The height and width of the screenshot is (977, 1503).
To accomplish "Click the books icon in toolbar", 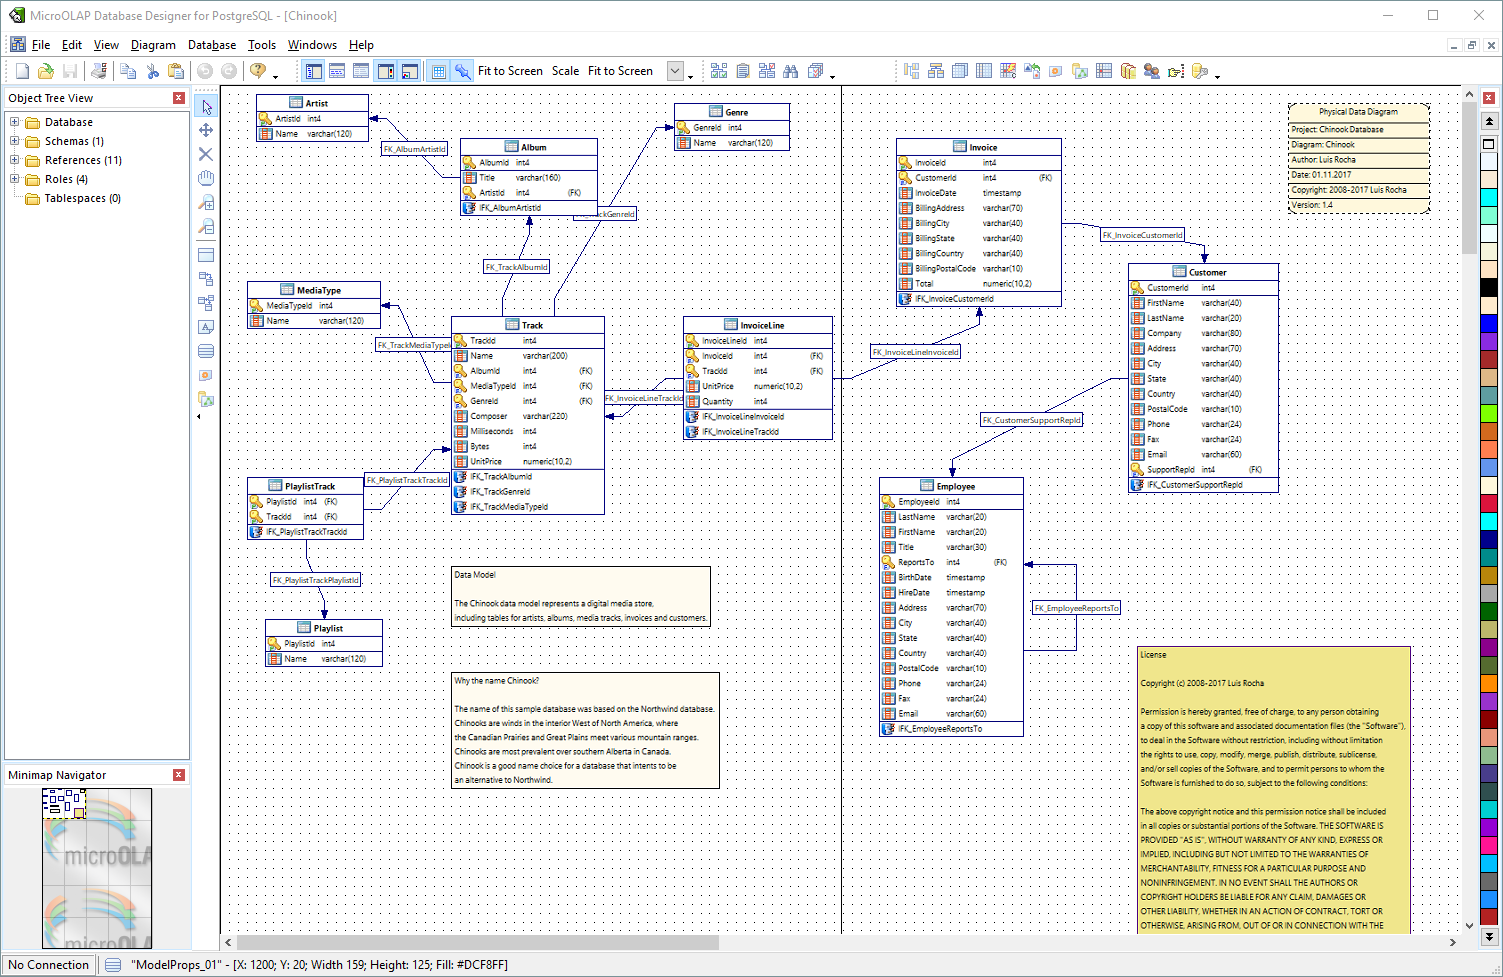I will coord(1128,71).
